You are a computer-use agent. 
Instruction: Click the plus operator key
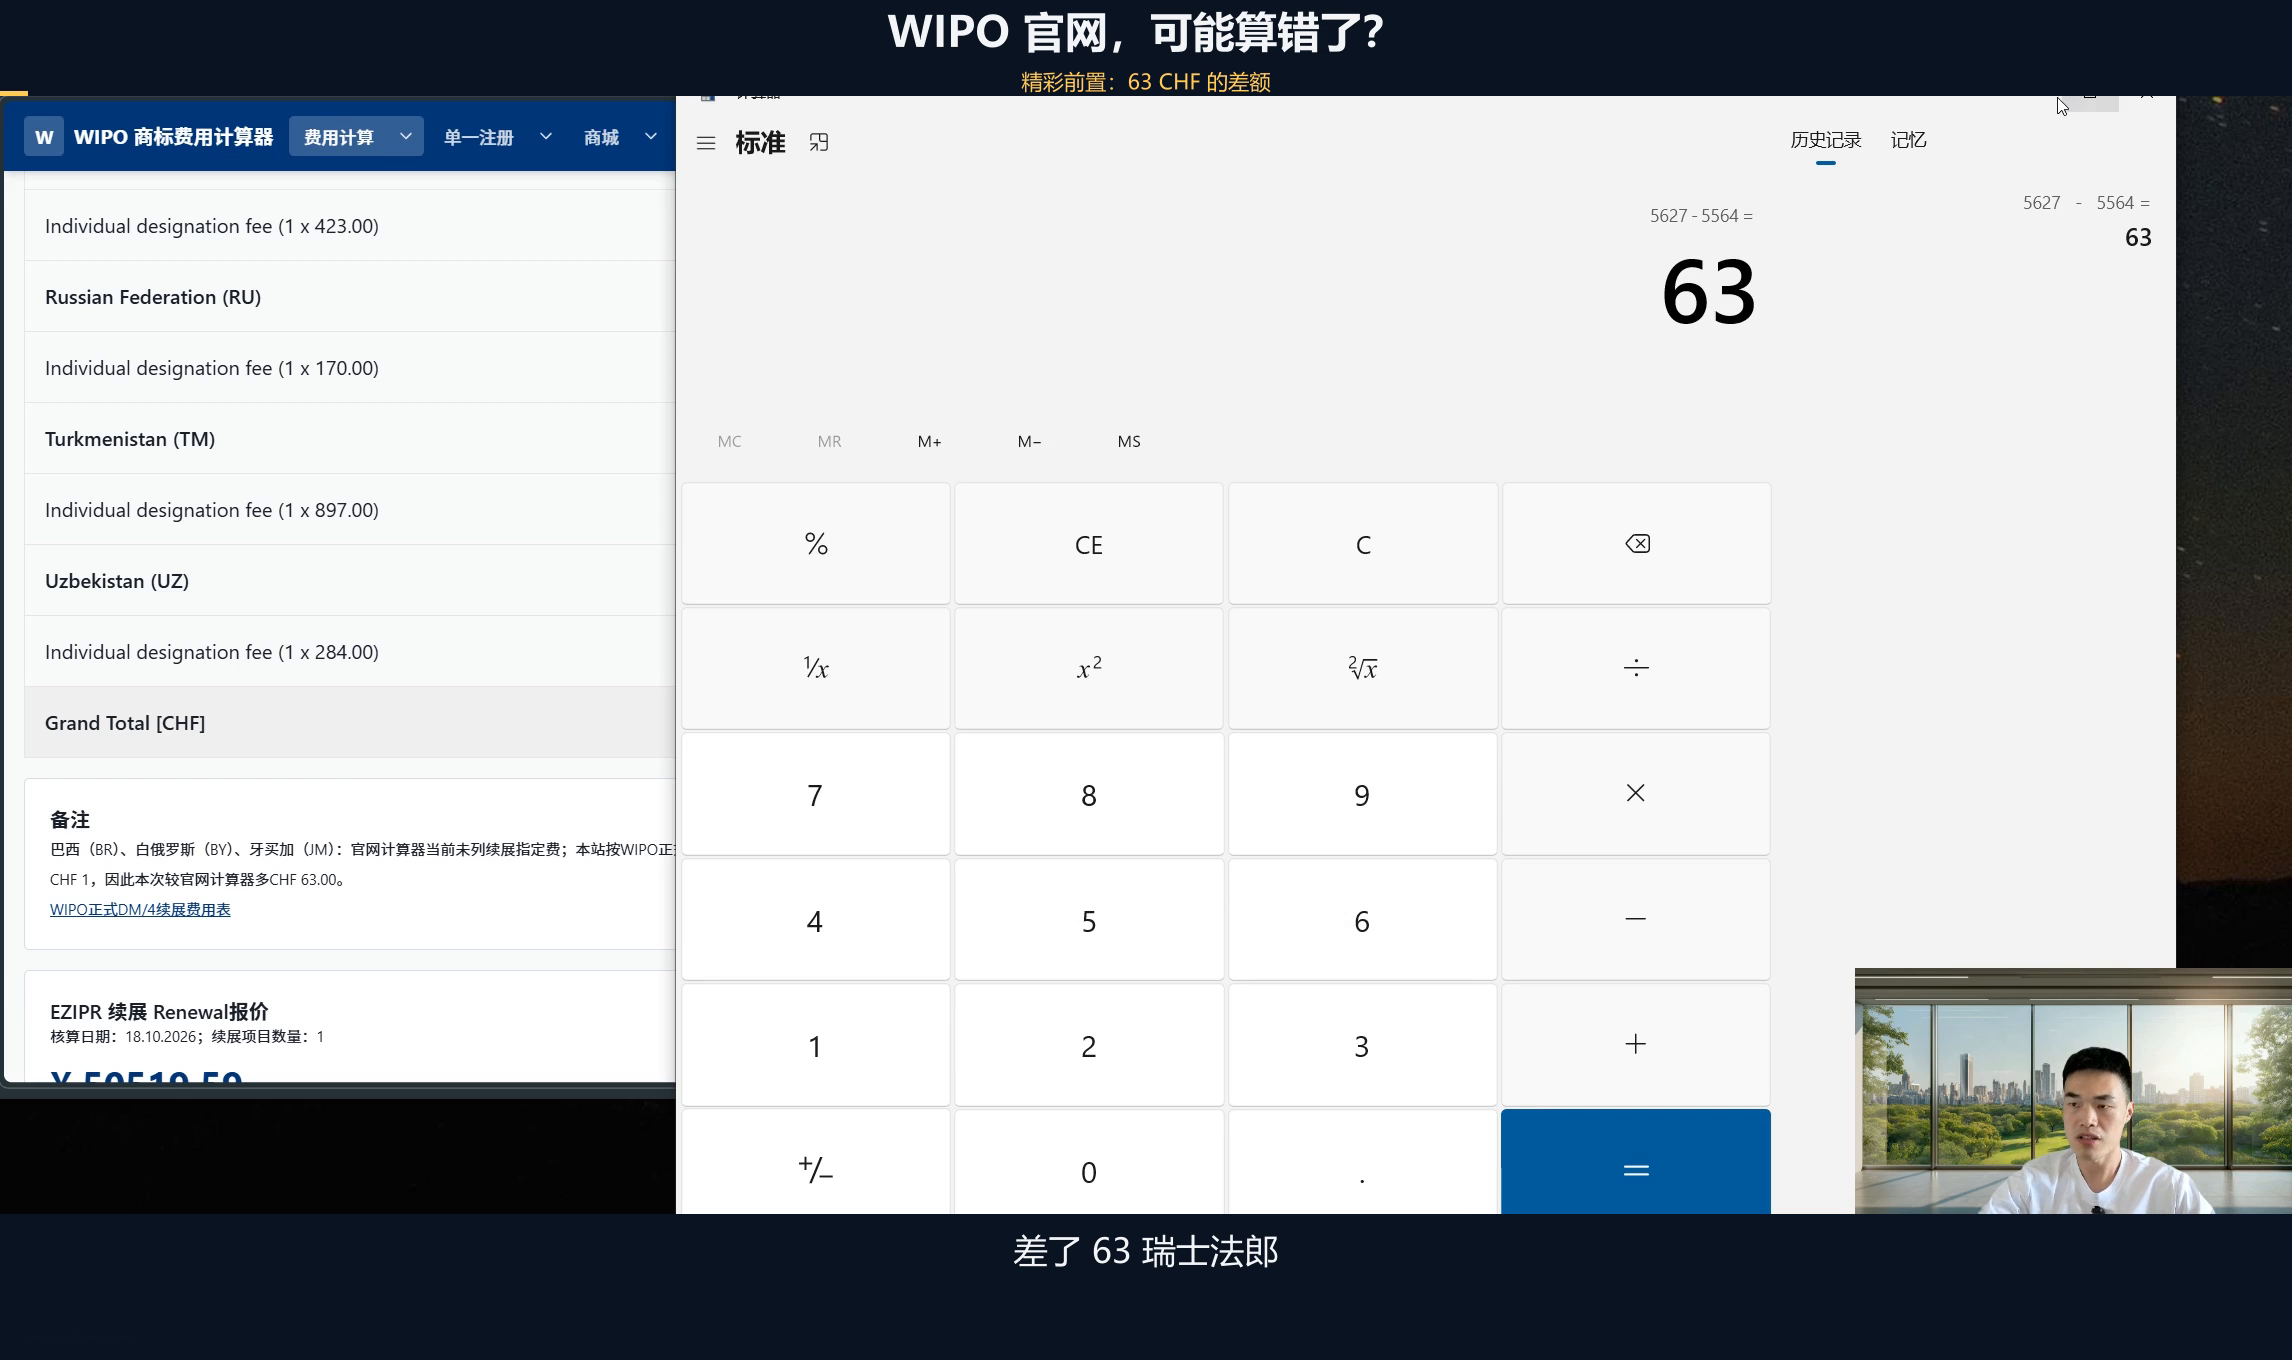click(x=1636, y=1045)
